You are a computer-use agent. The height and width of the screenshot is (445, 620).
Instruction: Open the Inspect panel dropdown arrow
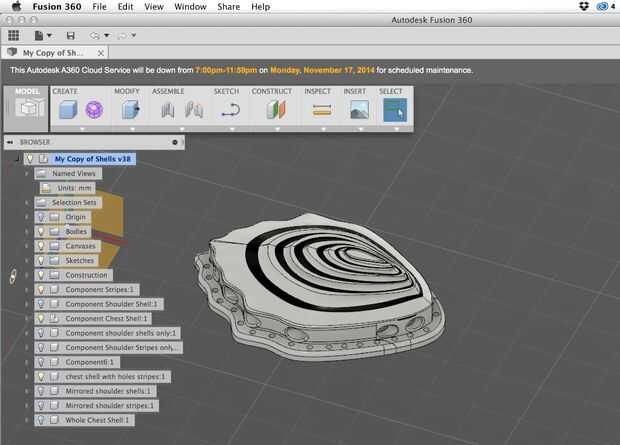point(323,129)
